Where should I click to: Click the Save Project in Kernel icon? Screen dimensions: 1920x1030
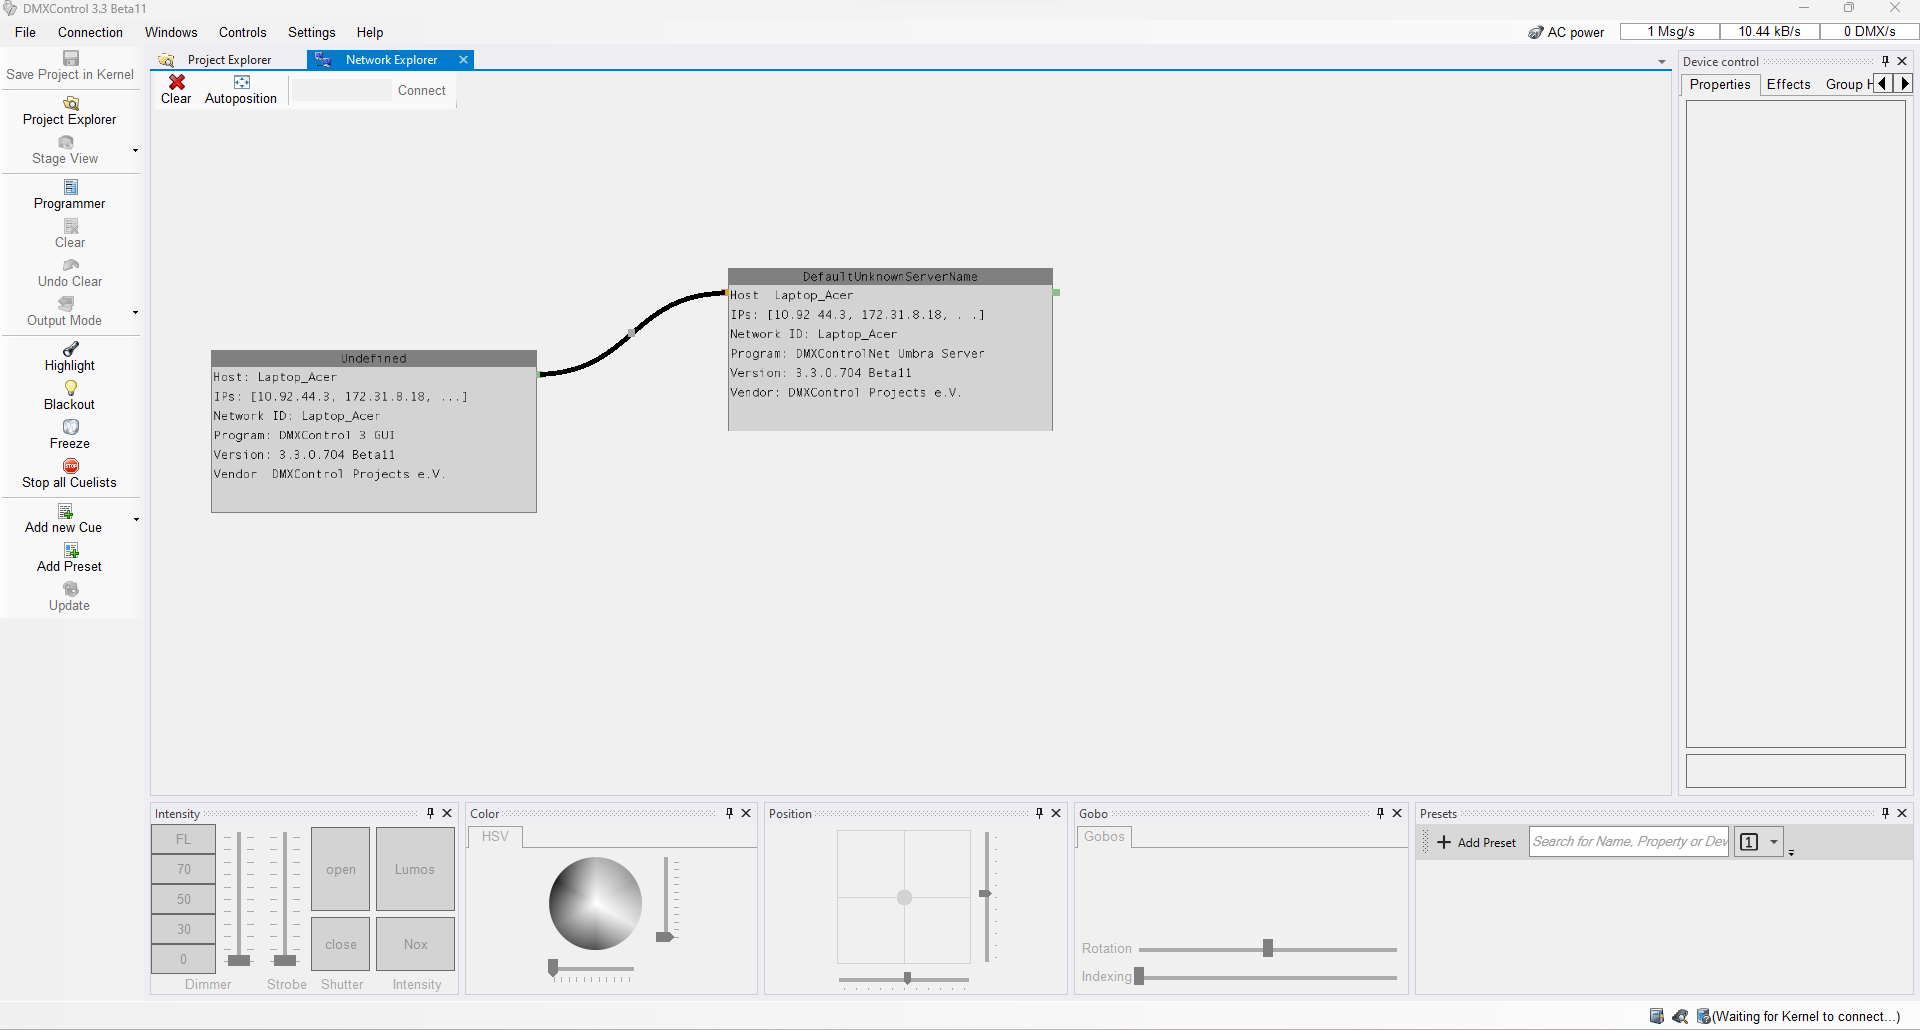pyautogui.click(x=70, y=59)
